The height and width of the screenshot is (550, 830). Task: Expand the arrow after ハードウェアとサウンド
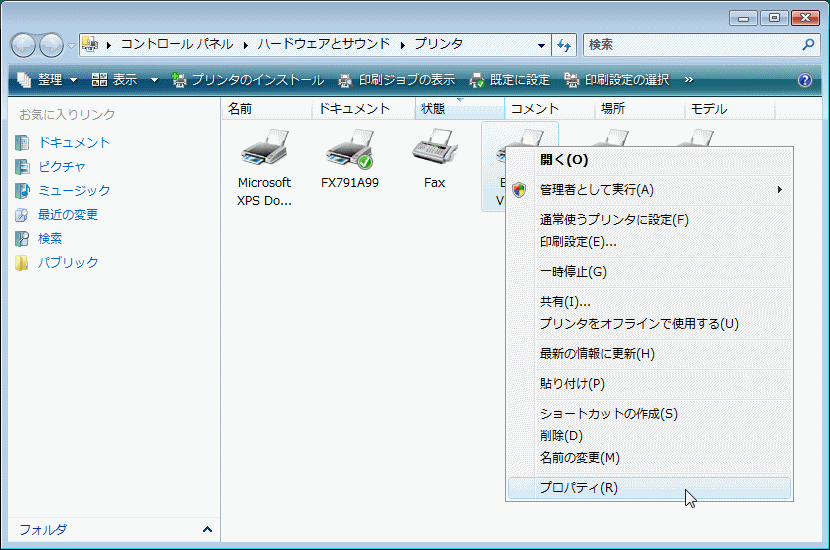click(x=402, y=45)
